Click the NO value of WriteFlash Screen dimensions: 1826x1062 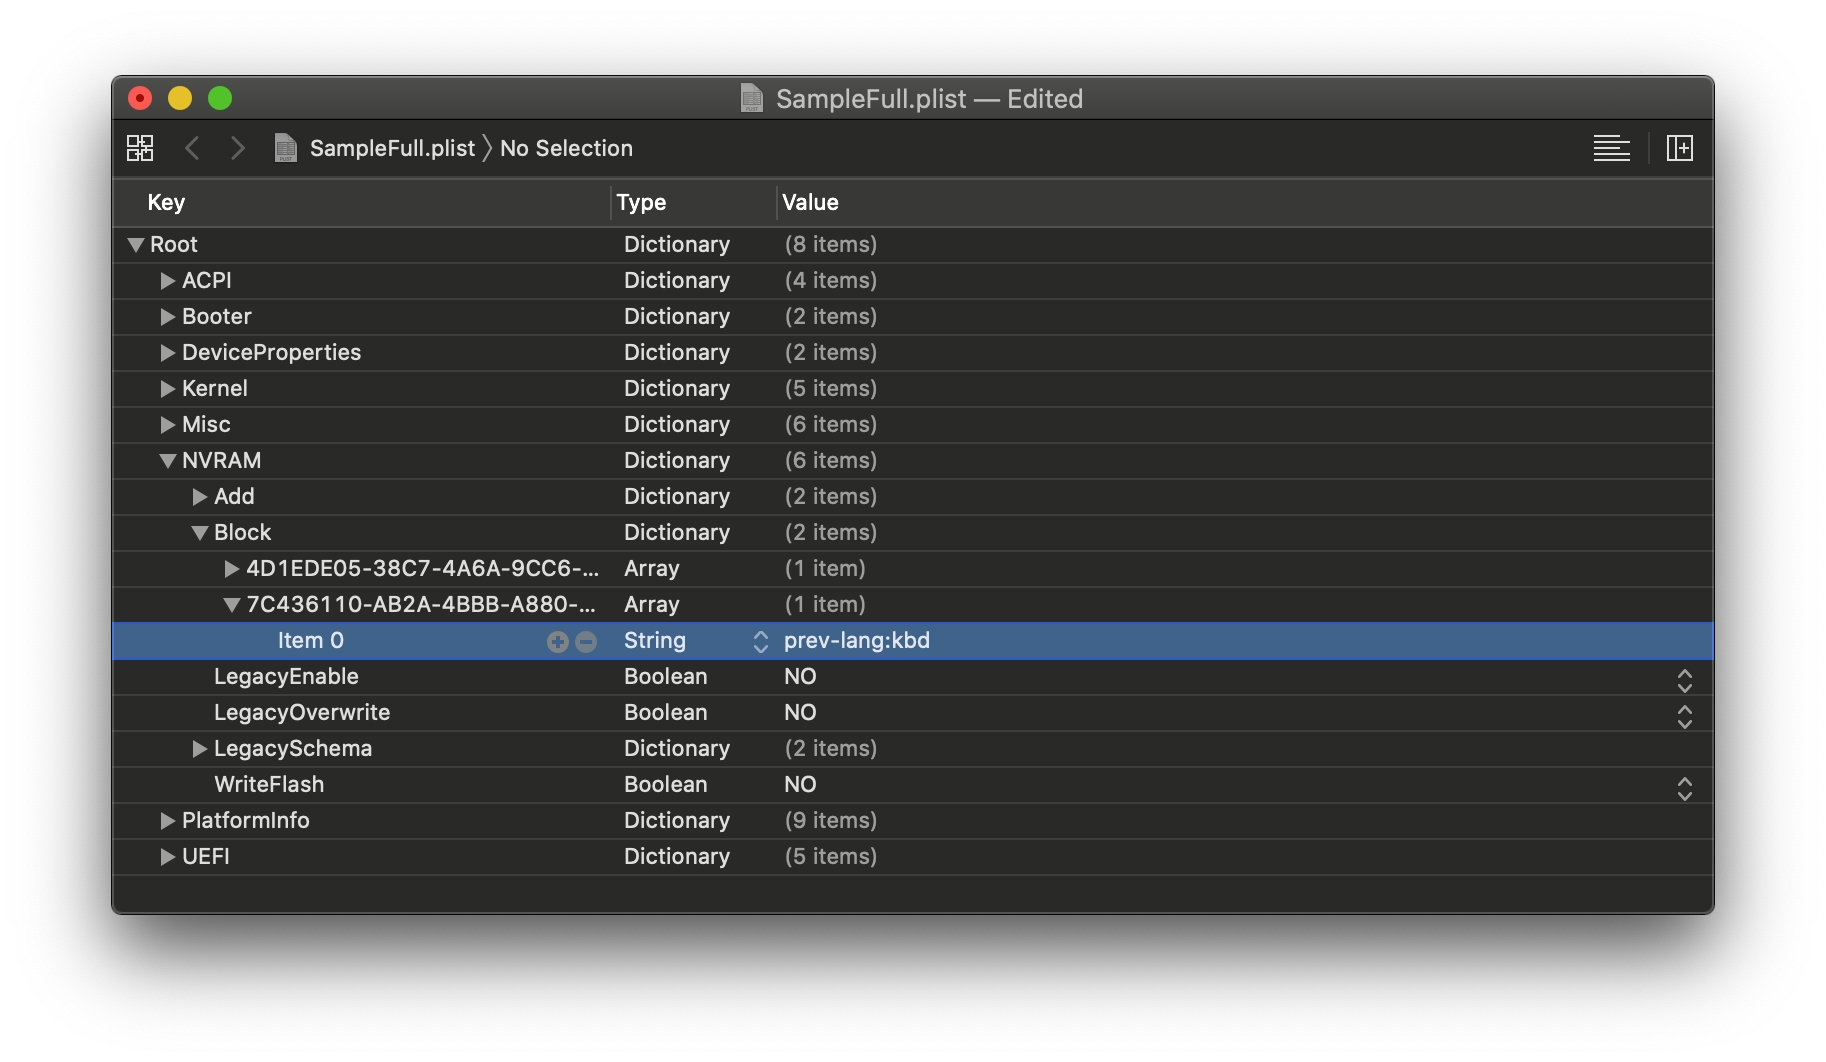pyautogui.click(x=800, y=784)
